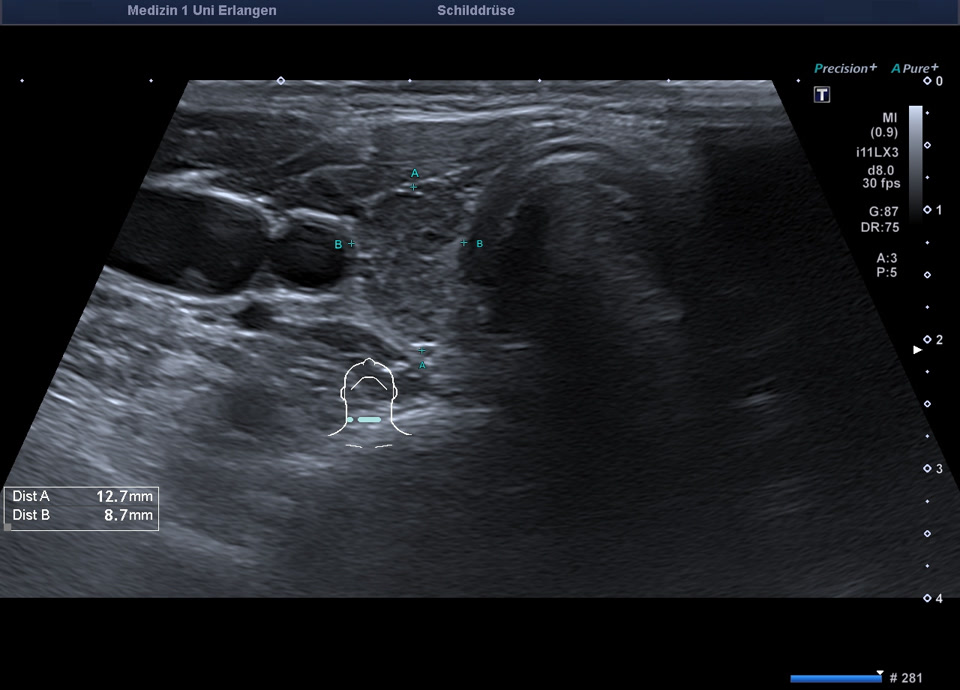Click the probe position bar on body marker
960x690 pixels.
(369, 419)
